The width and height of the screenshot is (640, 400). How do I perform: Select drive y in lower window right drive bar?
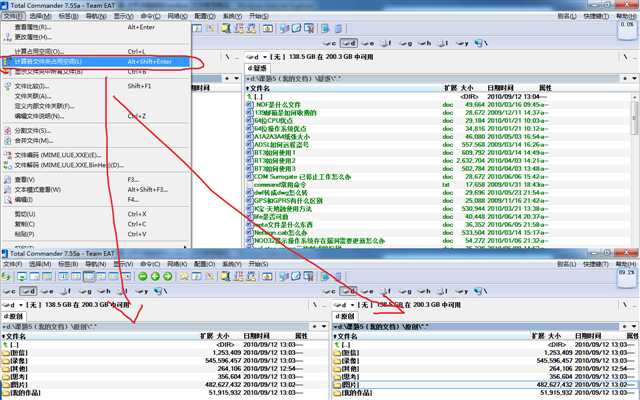coord(462,291)
